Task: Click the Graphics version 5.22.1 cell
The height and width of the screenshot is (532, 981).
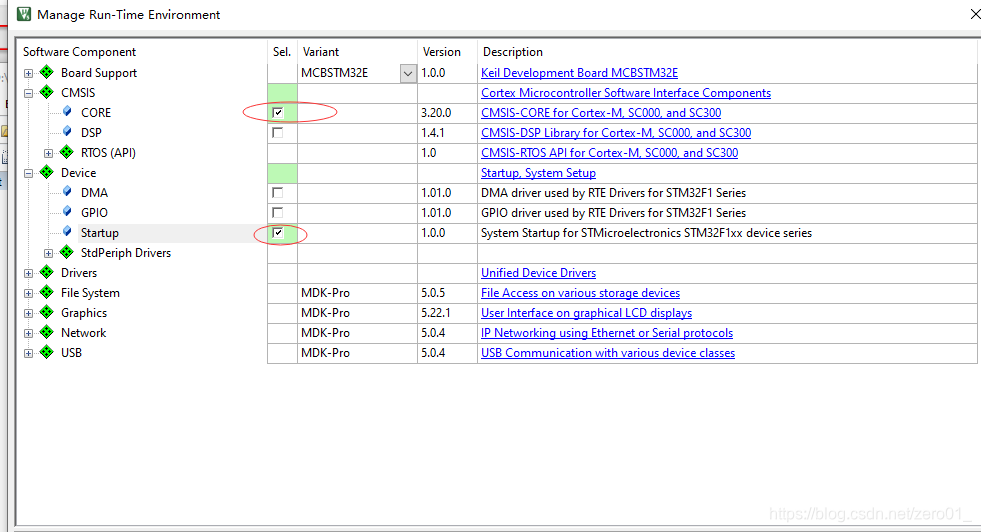Action: pos(447,313)
